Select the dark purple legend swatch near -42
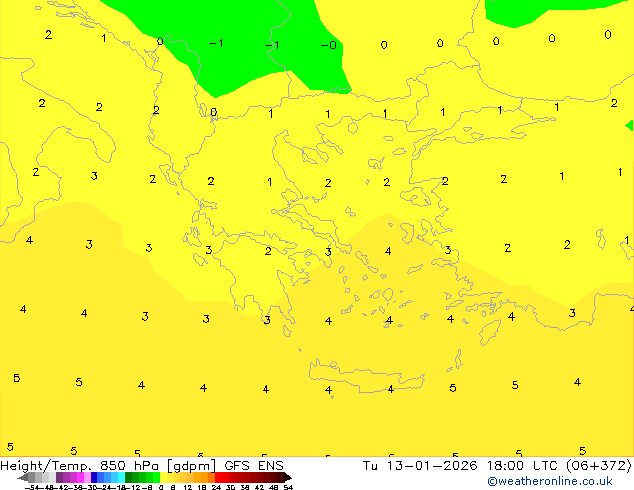 point(59,477)
